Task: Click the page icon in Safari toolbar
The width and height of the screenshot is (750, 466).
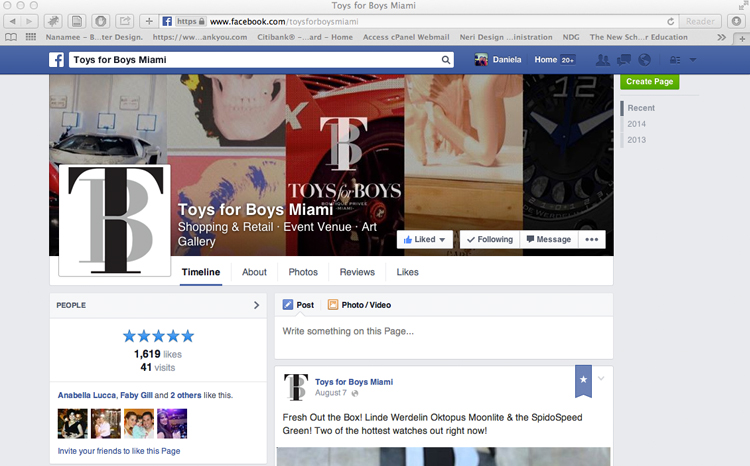Action: tap(77, 21)
